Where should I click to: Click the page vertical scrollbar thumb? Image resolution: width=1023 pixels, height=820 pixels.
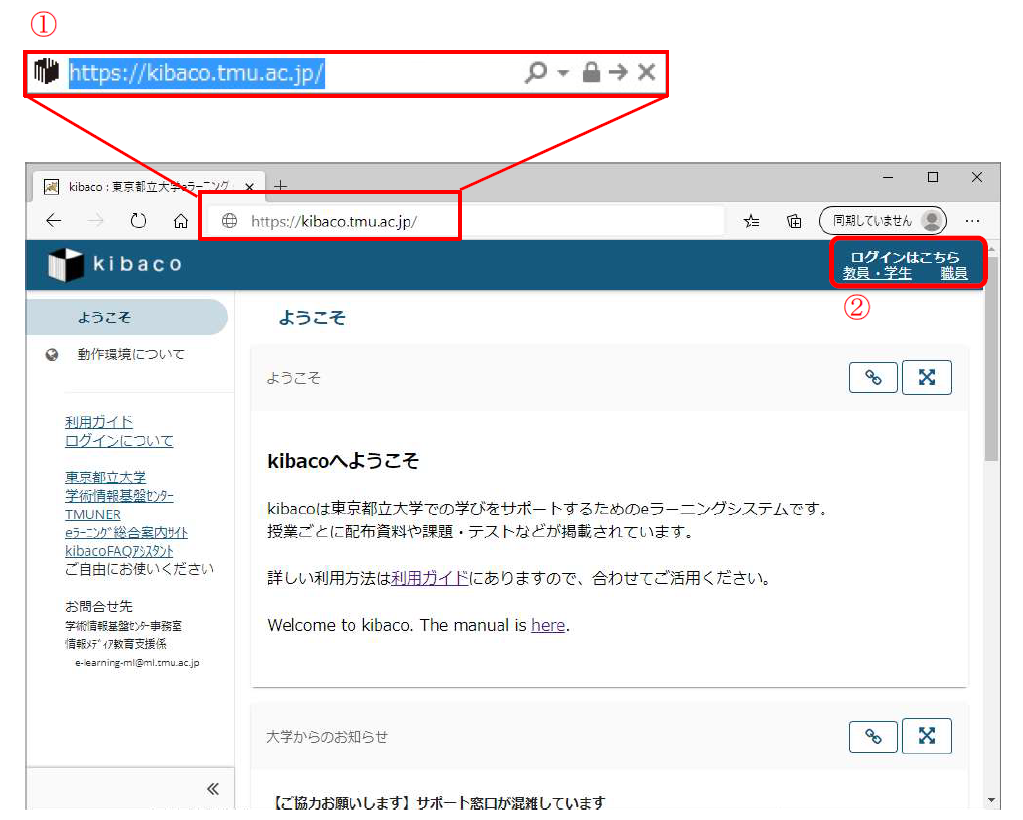991,359
